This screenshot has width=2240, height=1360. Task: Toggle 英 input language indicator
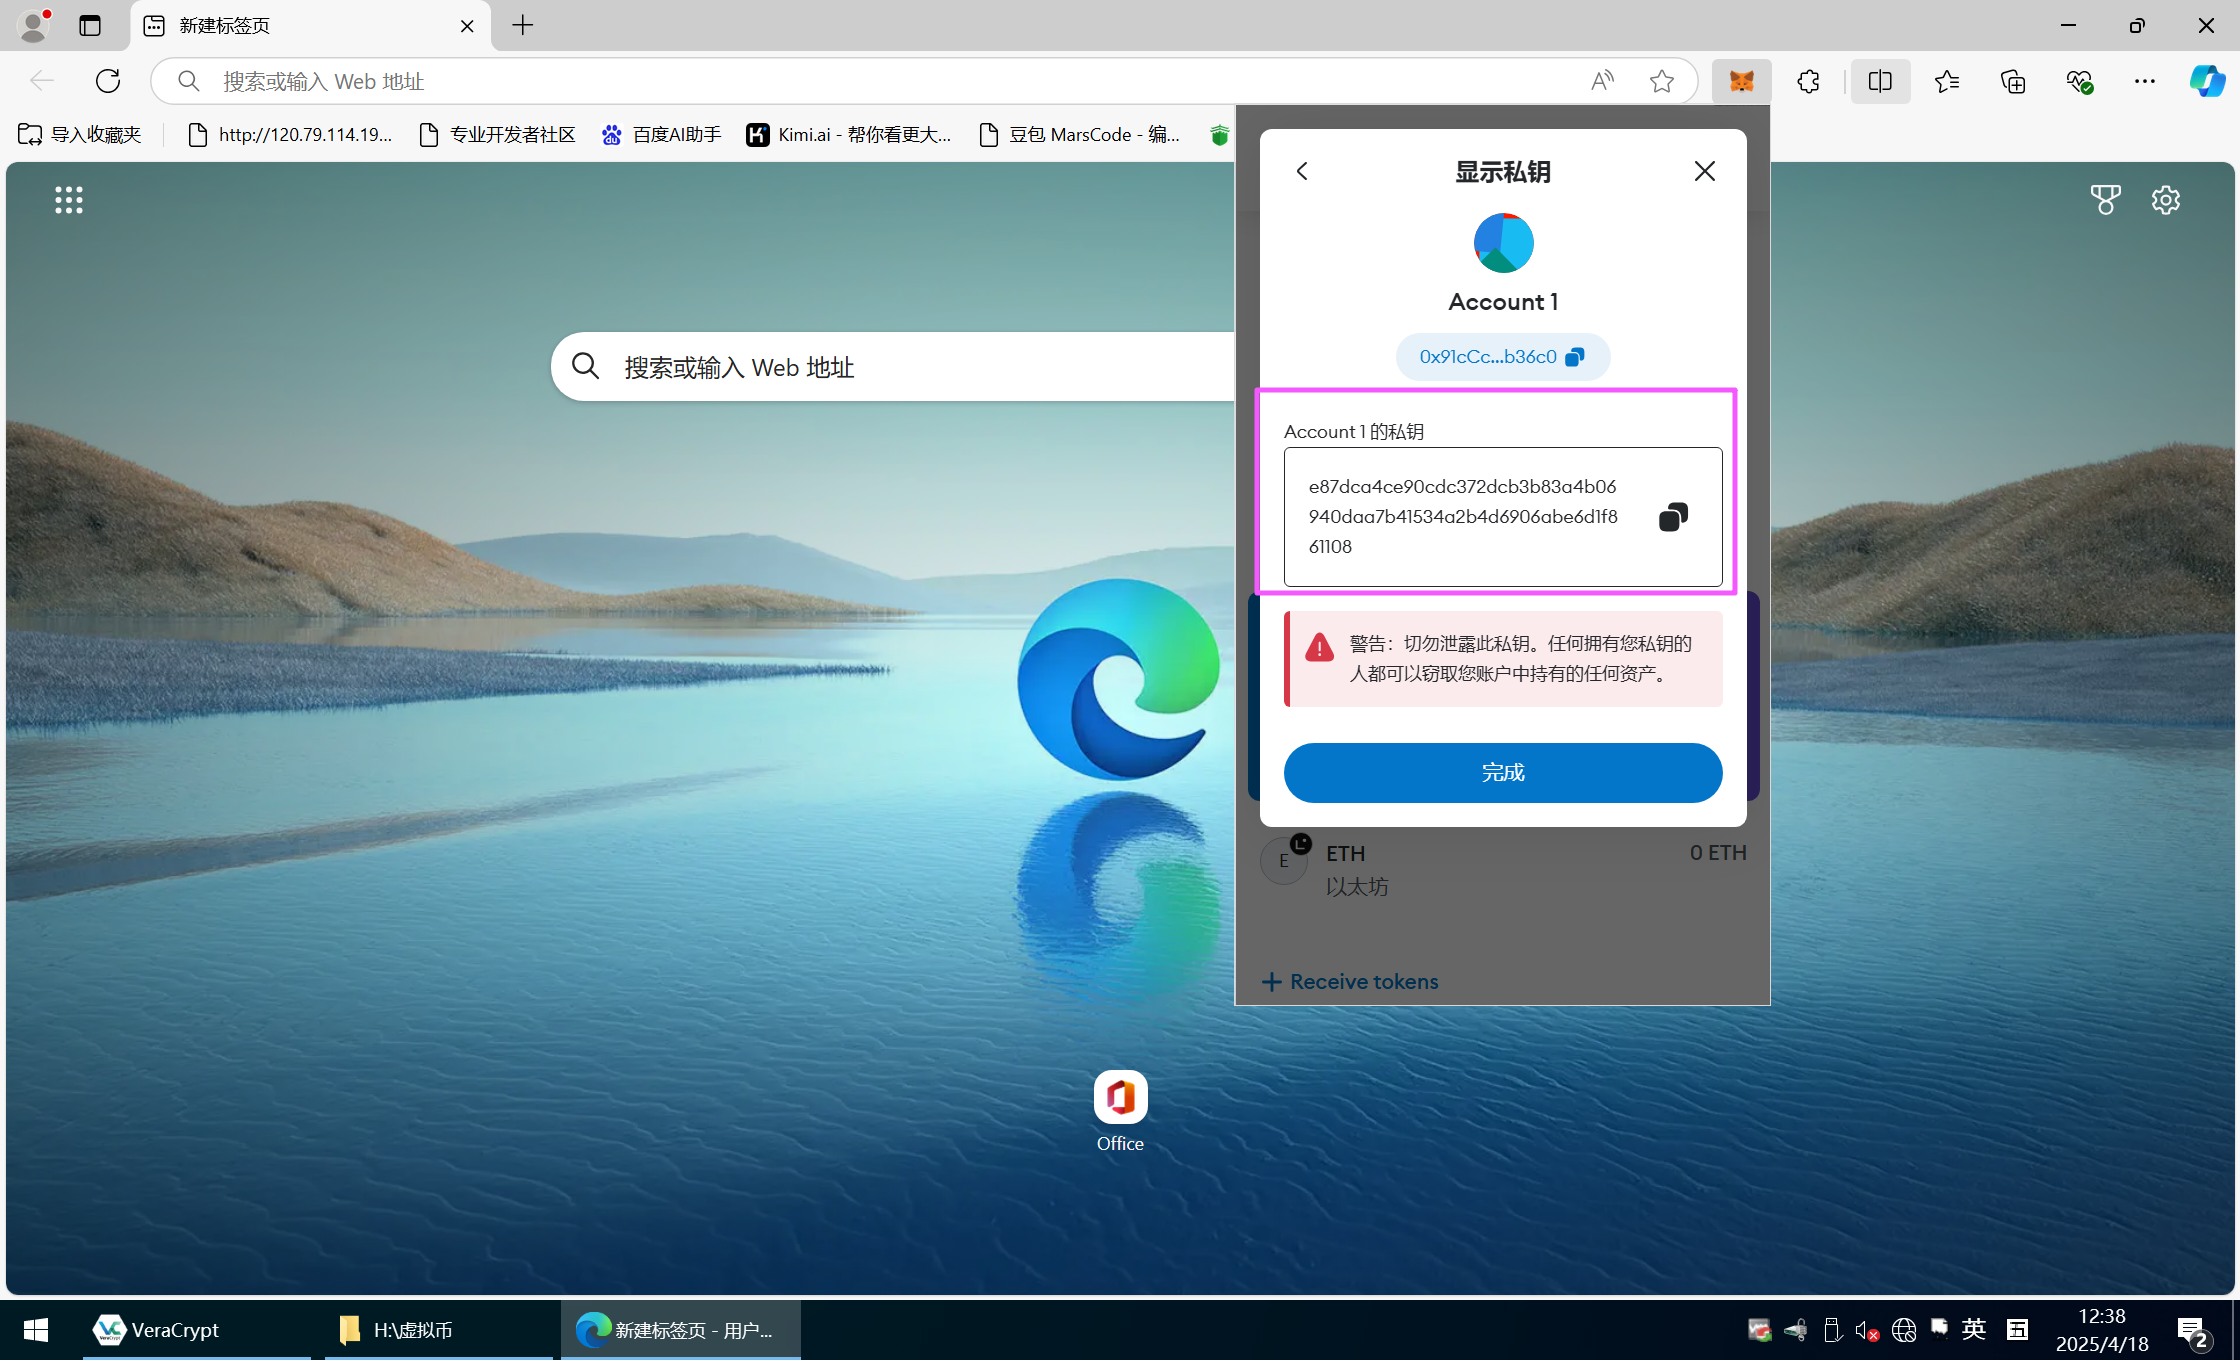[x=1974, y=1329]
